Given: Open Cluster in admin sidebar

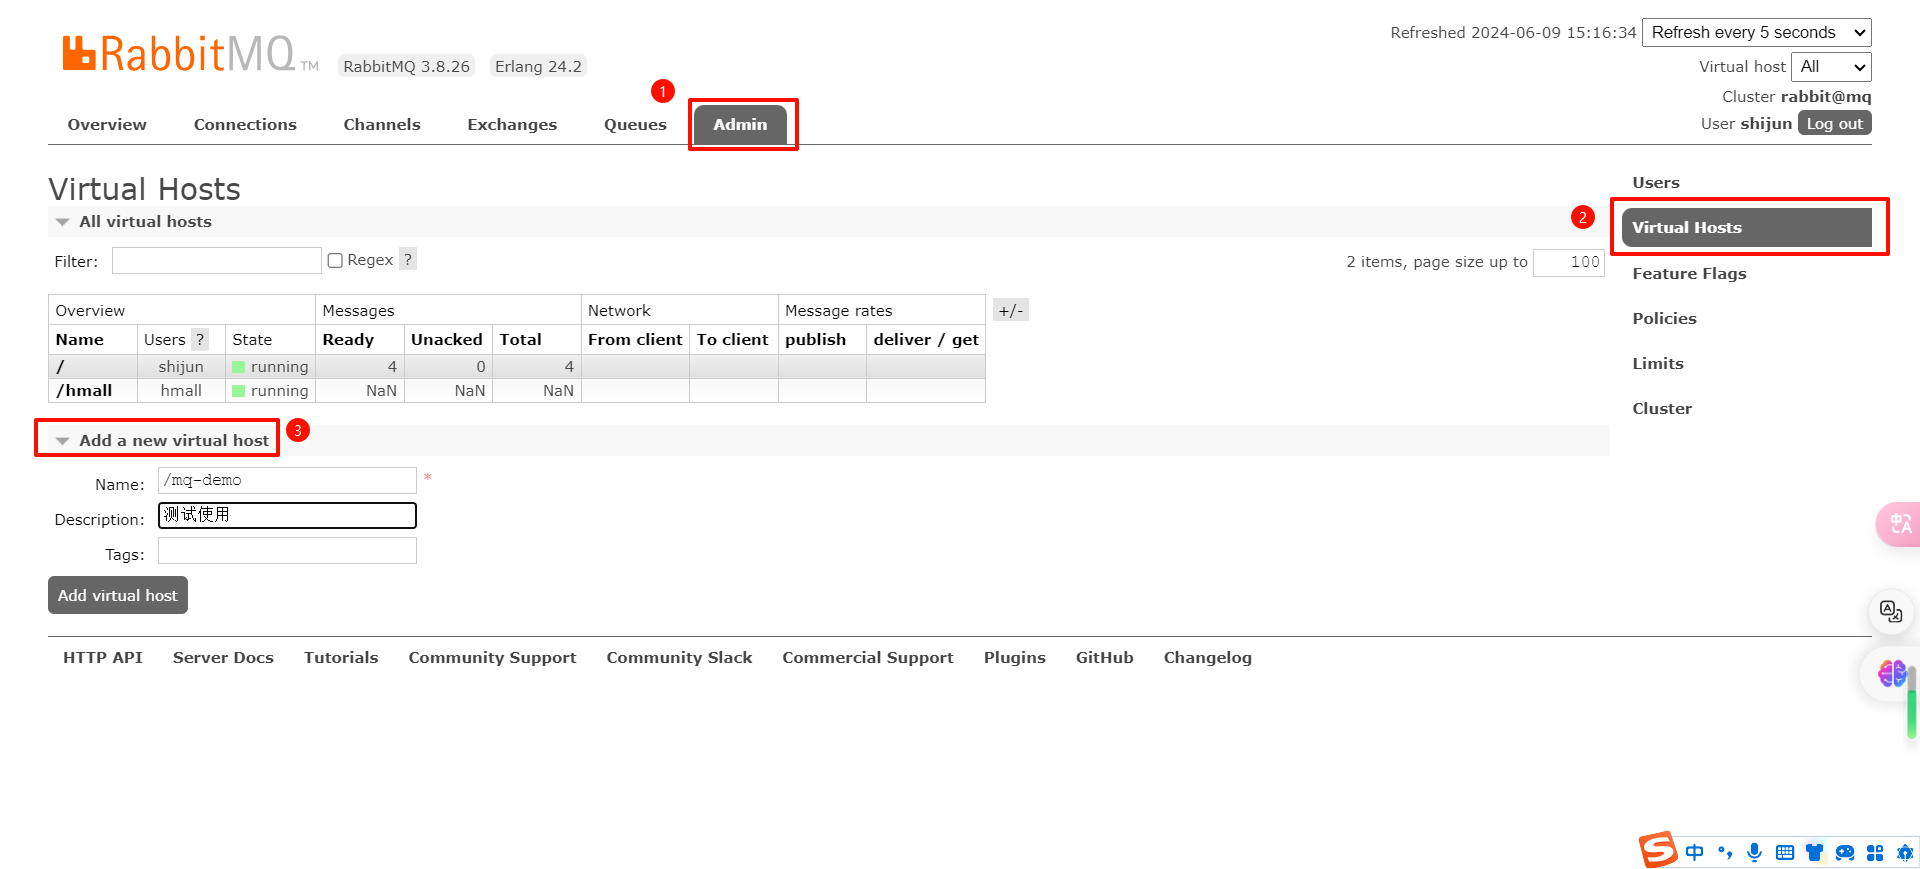Looking at the screenshot, I should pos(1662,408).
